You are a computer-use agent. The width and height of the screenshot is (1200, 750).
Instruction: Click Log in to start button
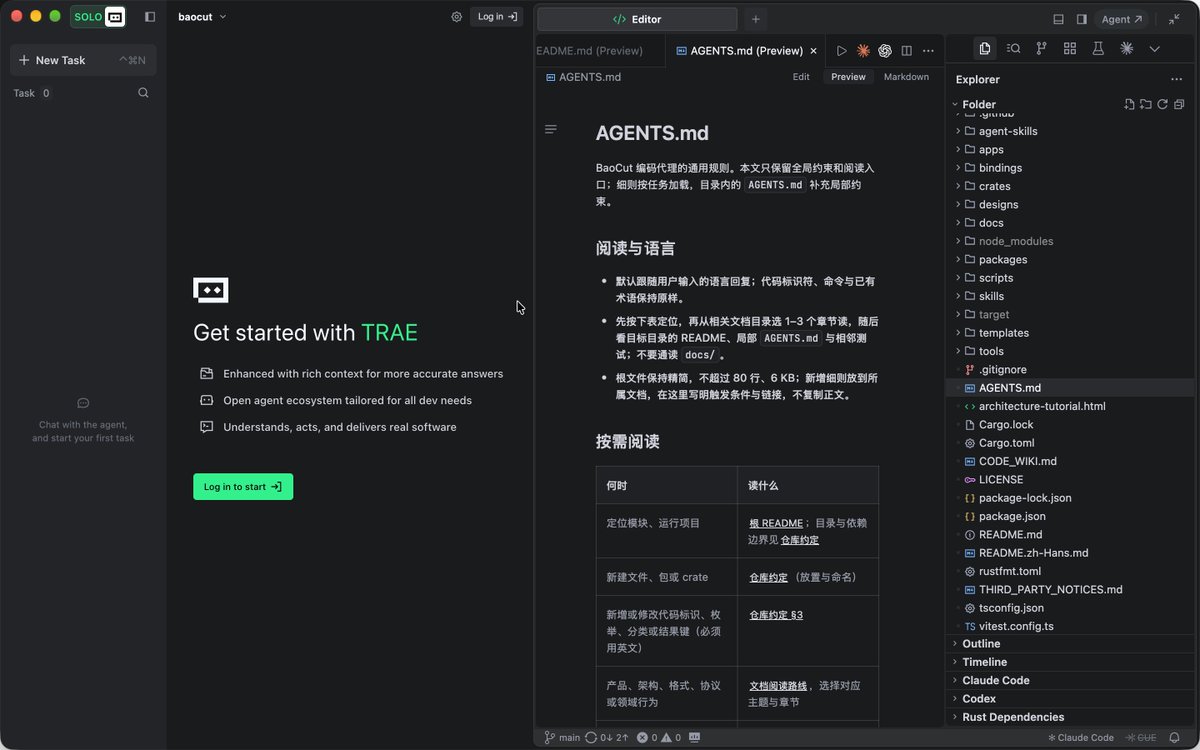point(243,487)
